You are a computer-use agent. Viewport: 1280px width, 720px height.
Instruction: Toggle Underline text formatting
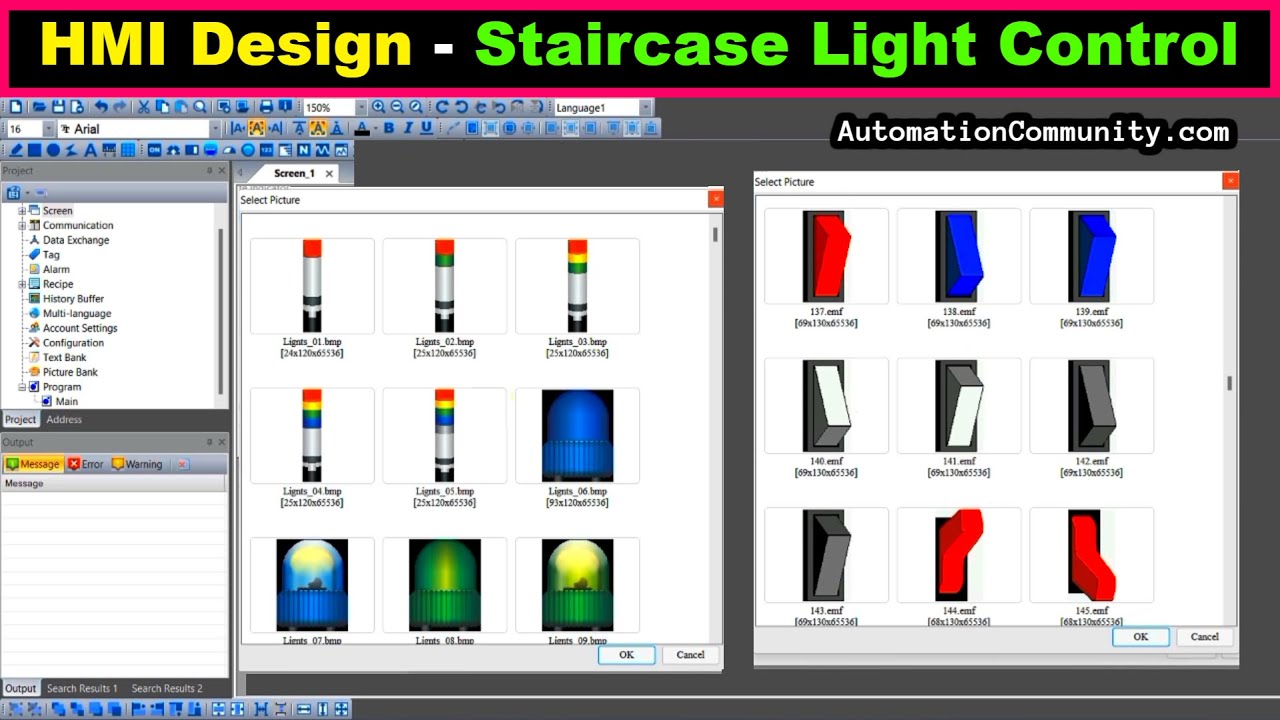[427, 128]
